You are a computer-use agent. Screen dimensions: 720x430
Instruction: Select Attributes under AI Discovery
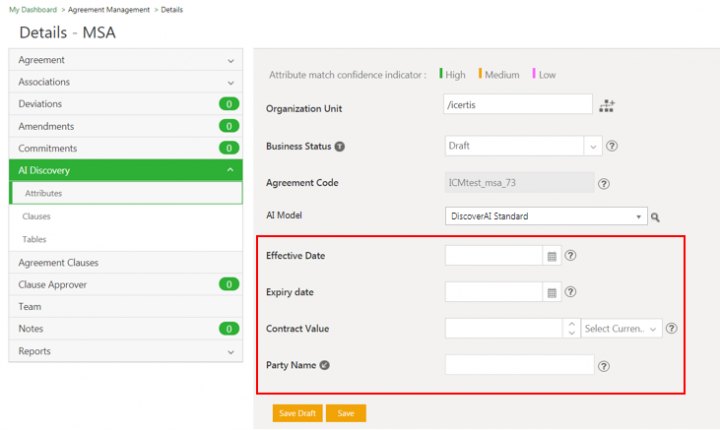click(126, 193)
